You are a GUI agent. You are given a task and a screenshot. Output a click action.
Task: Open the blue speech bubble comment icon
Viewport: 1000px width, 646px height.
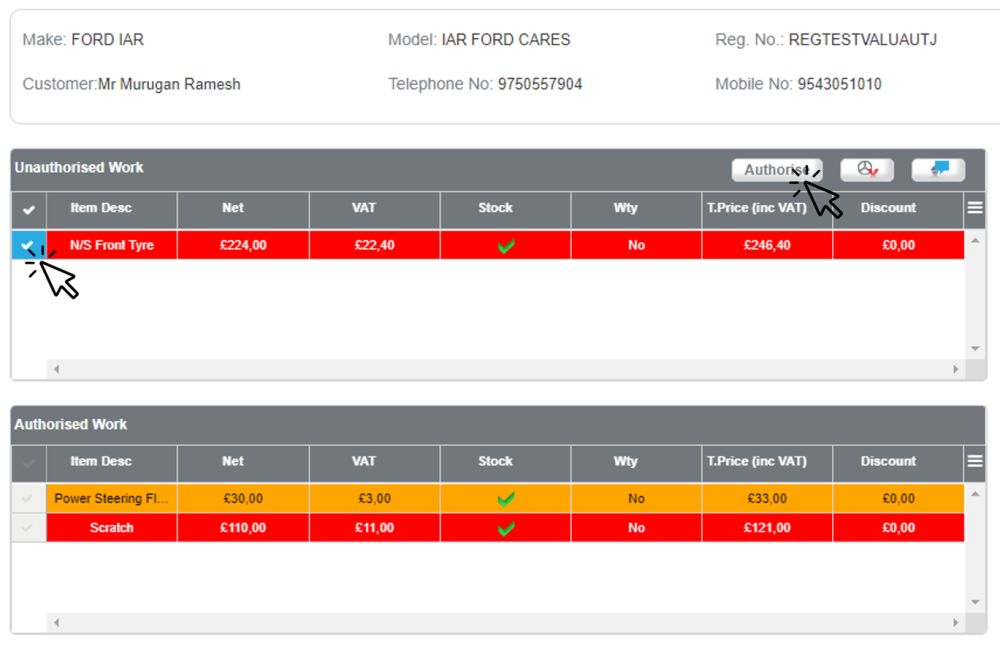coord(938,170)
